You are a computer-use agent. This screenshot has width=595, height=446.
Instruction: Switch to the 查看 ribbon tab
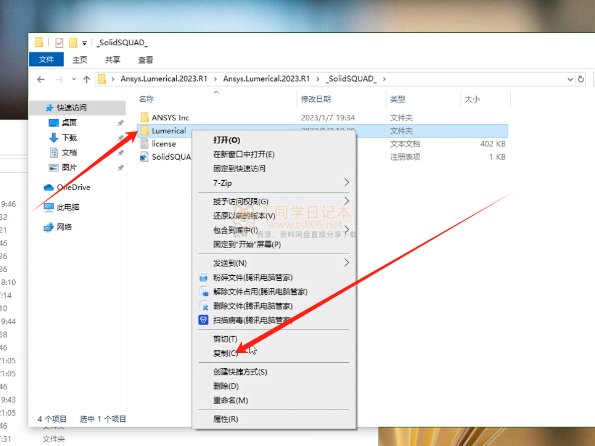145,60
